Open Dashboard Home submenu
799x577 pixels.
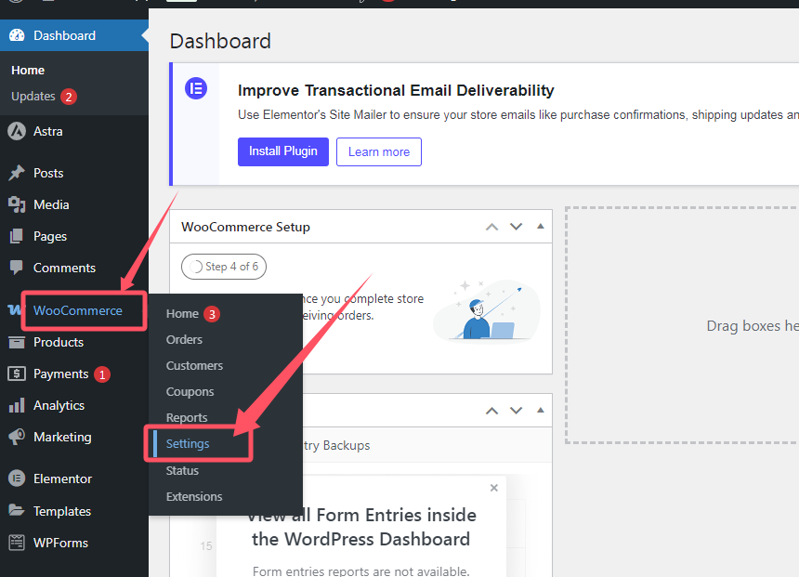[28, 70]
